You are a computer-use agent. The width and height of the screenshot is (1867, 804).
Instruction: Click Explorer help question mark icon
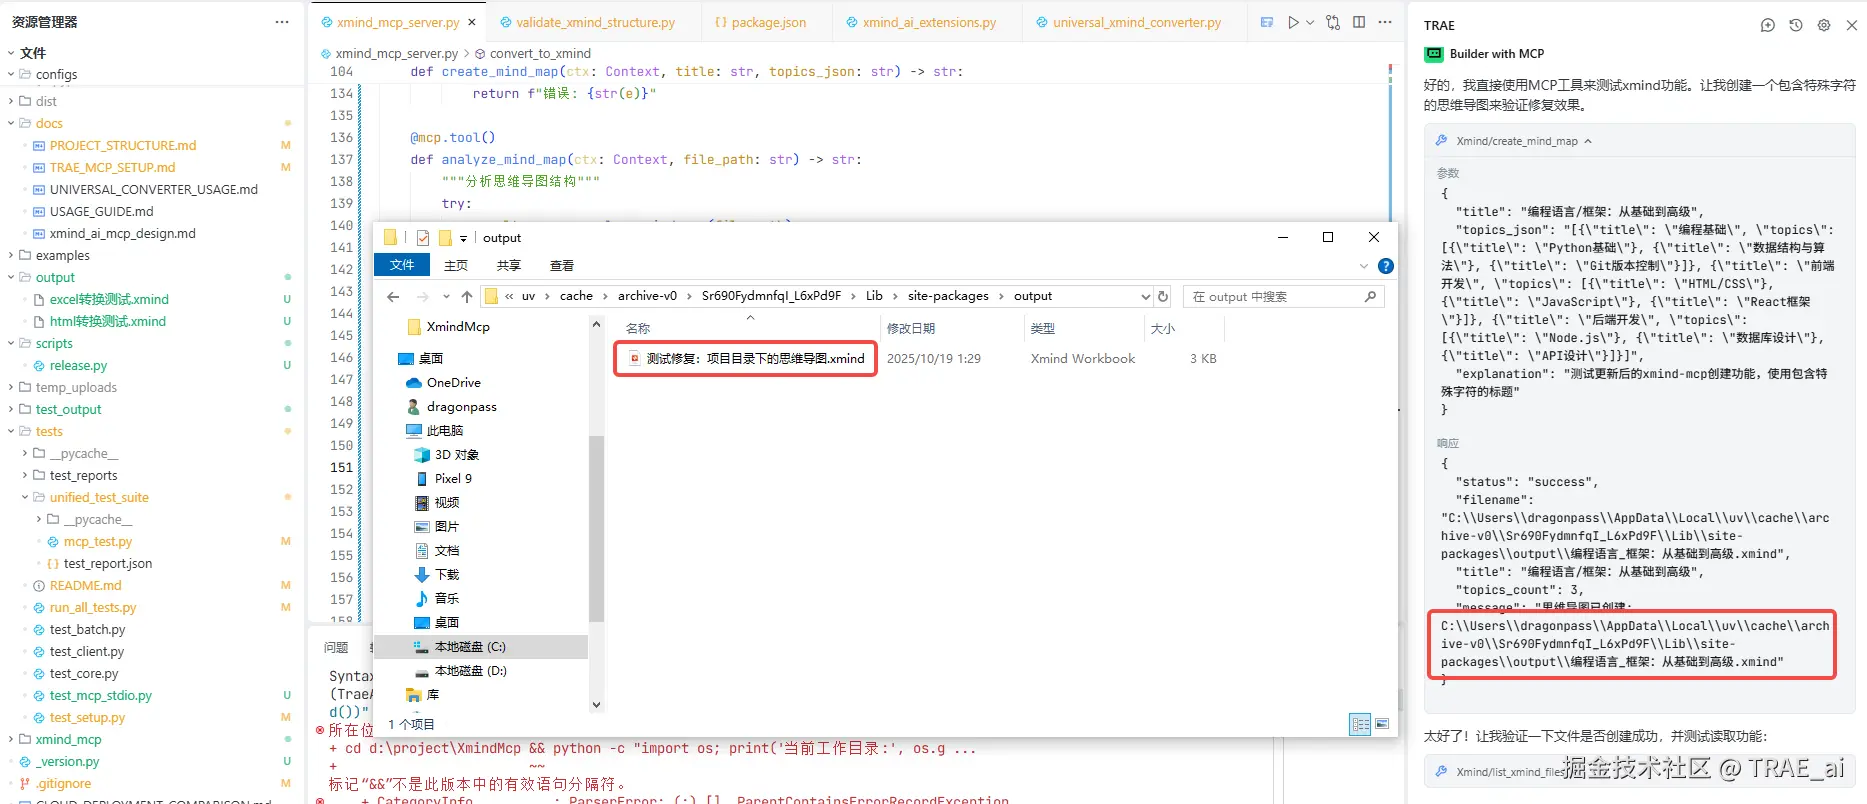(x=1385, y=266)
